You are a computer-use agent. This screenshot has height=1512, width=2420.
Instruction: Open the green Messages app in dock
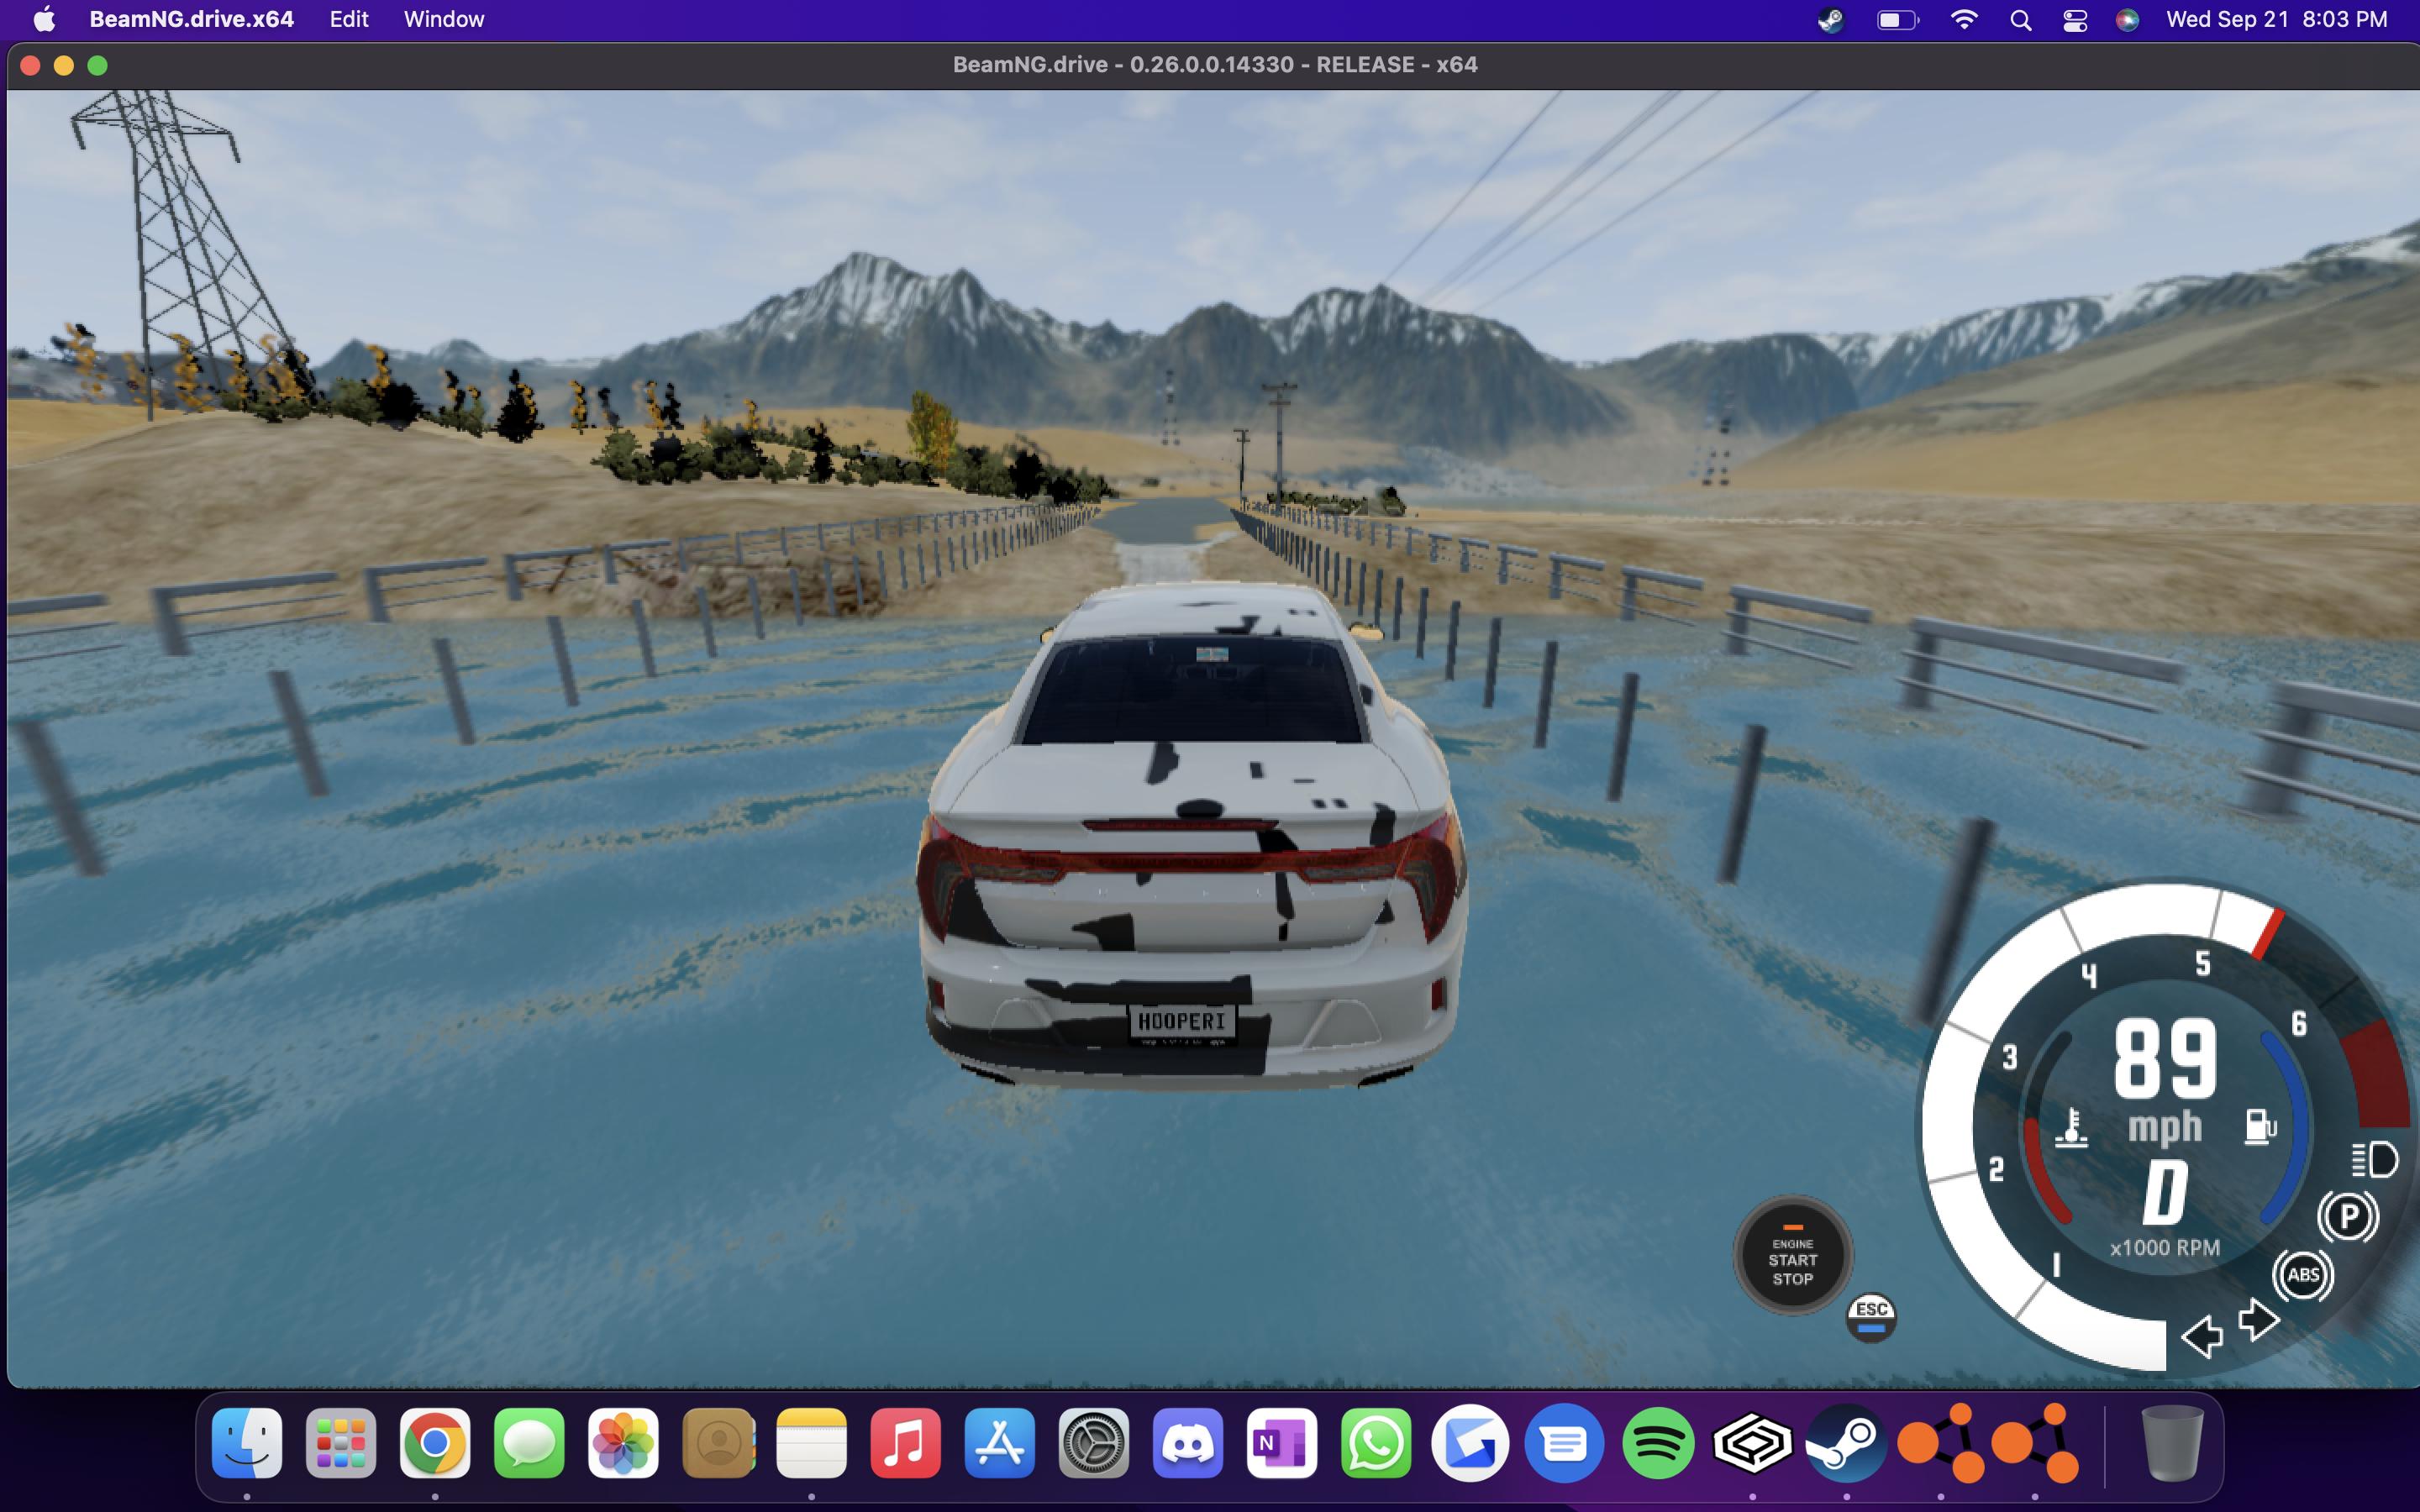click(x=529, y=1443)
